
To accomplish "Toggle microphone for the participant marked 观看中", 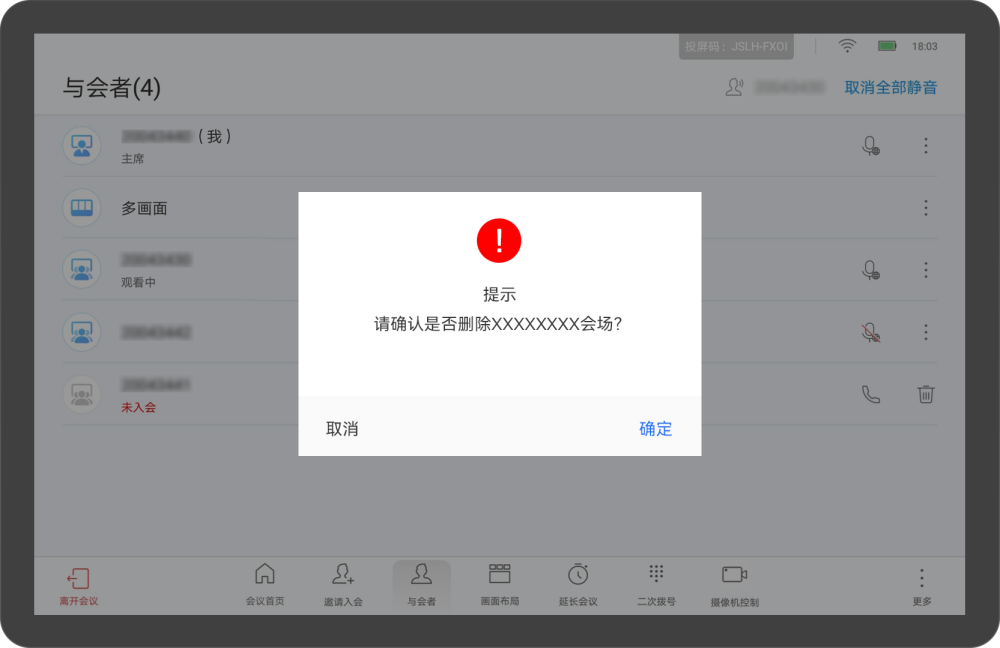I will coord(871,270).
